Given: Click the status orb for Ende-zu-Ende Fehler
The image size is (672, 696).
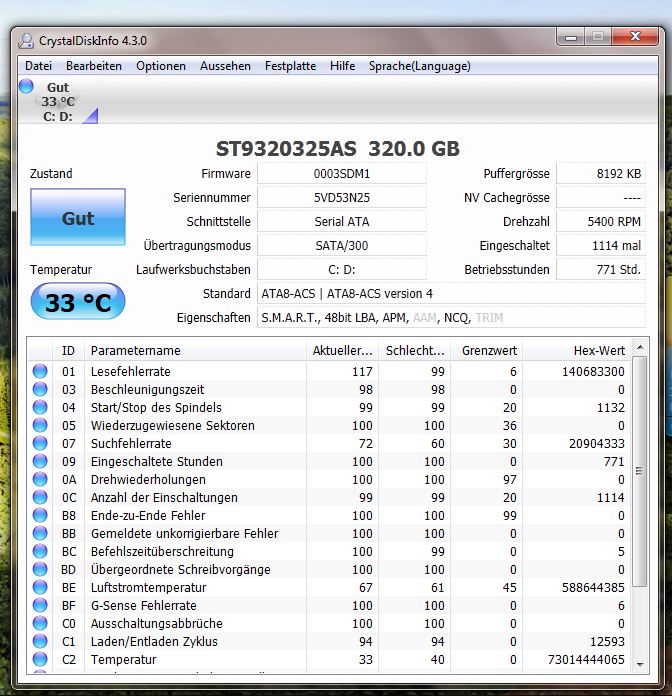Looking at the screenshot, I should 40,515.
